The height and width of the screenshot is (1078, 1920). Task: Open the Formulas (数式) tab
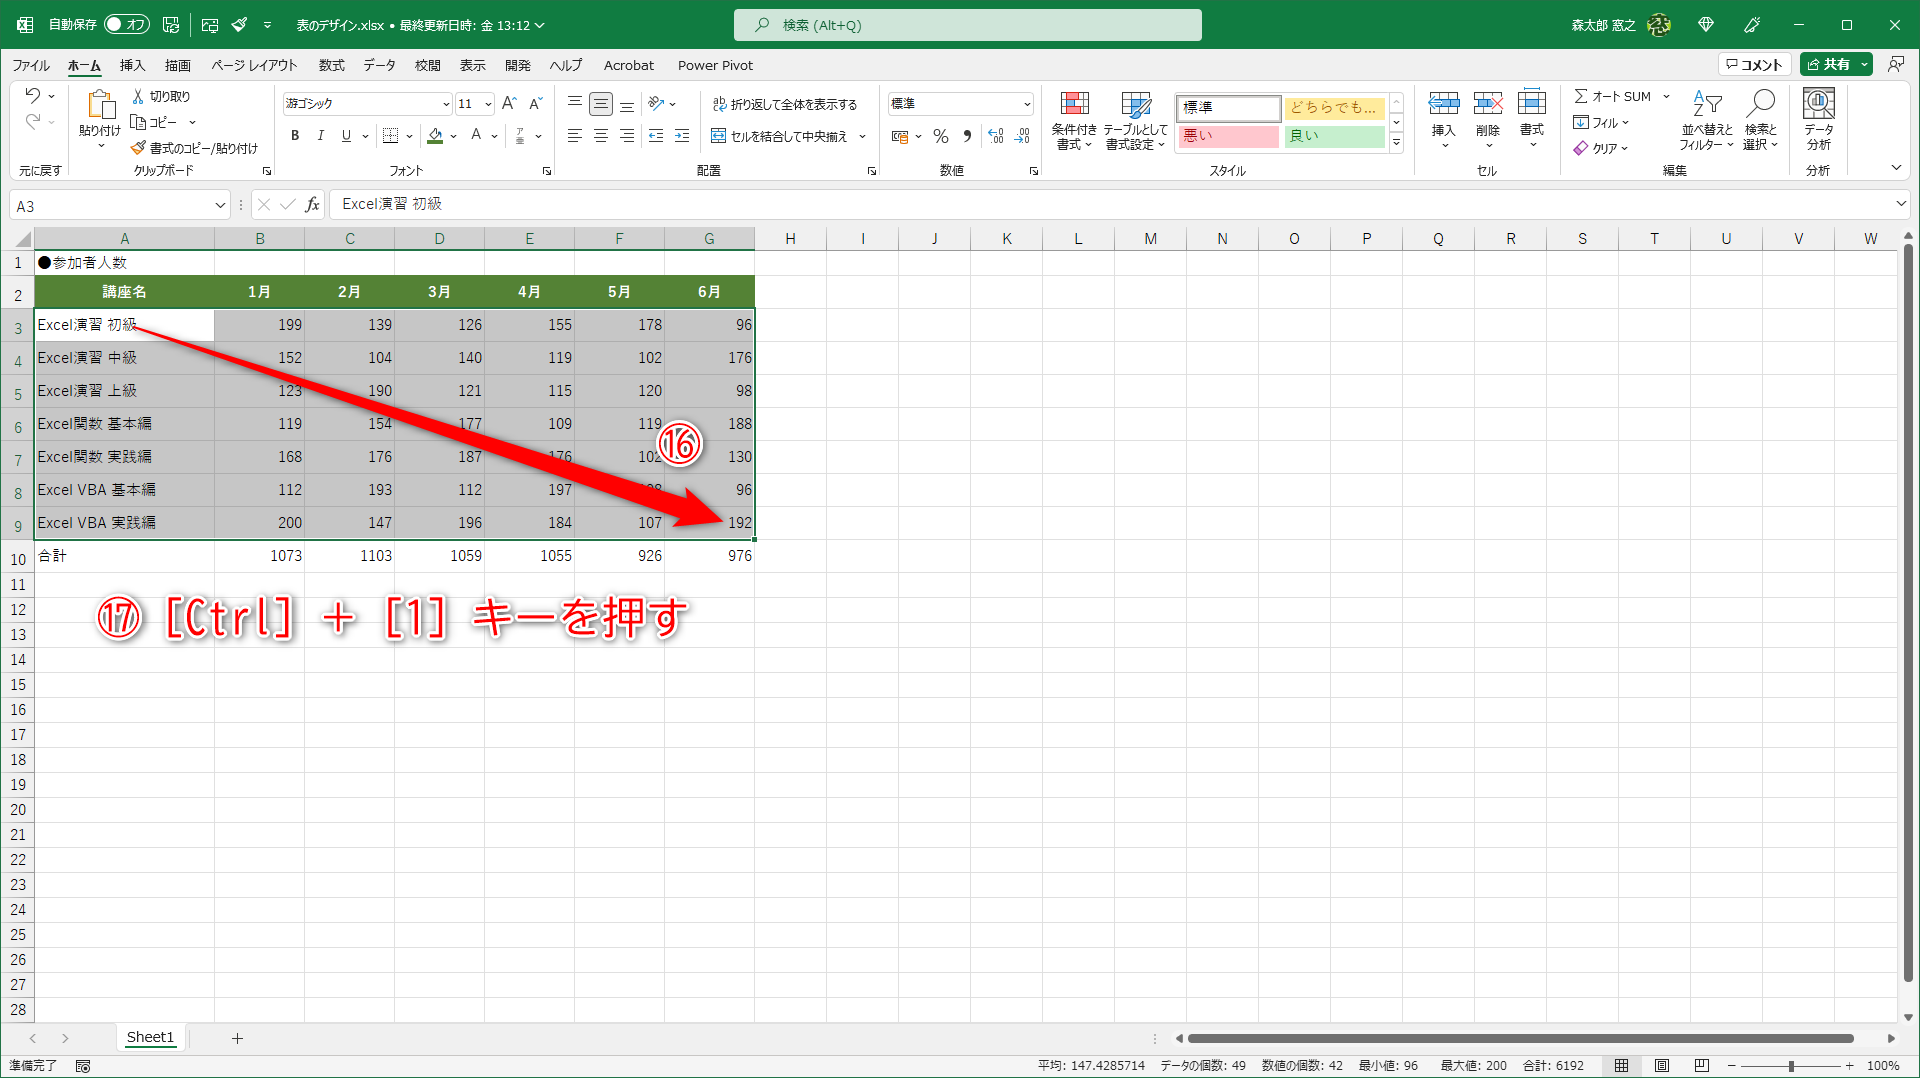pos(331,65)
